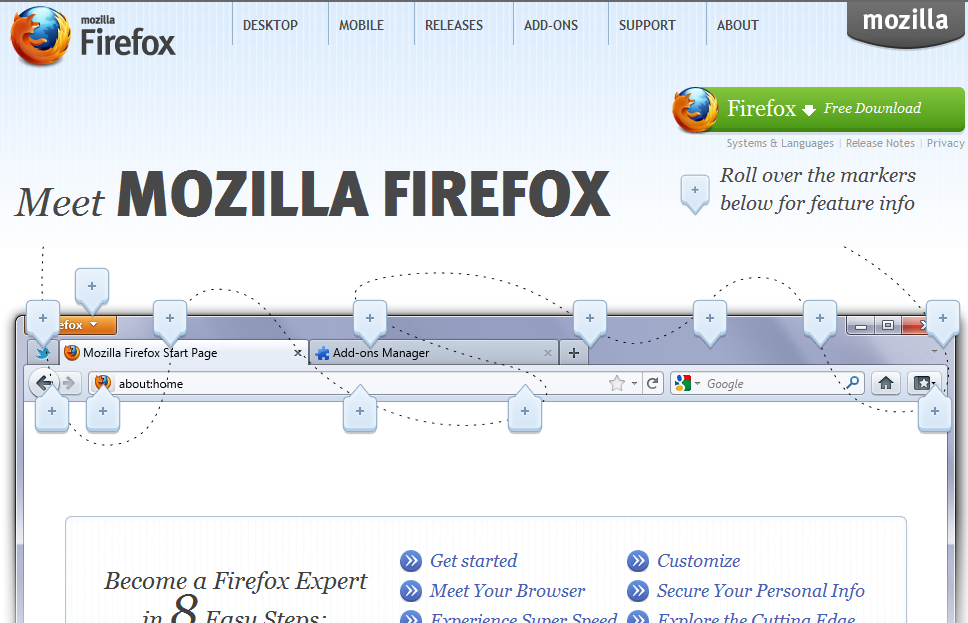Image resolution: width=968 pixels, height=623 pixels.
Task: Click the plus marker above the Add-ons Manager tab
Action: pyautogui.click(x=370, y=321)
